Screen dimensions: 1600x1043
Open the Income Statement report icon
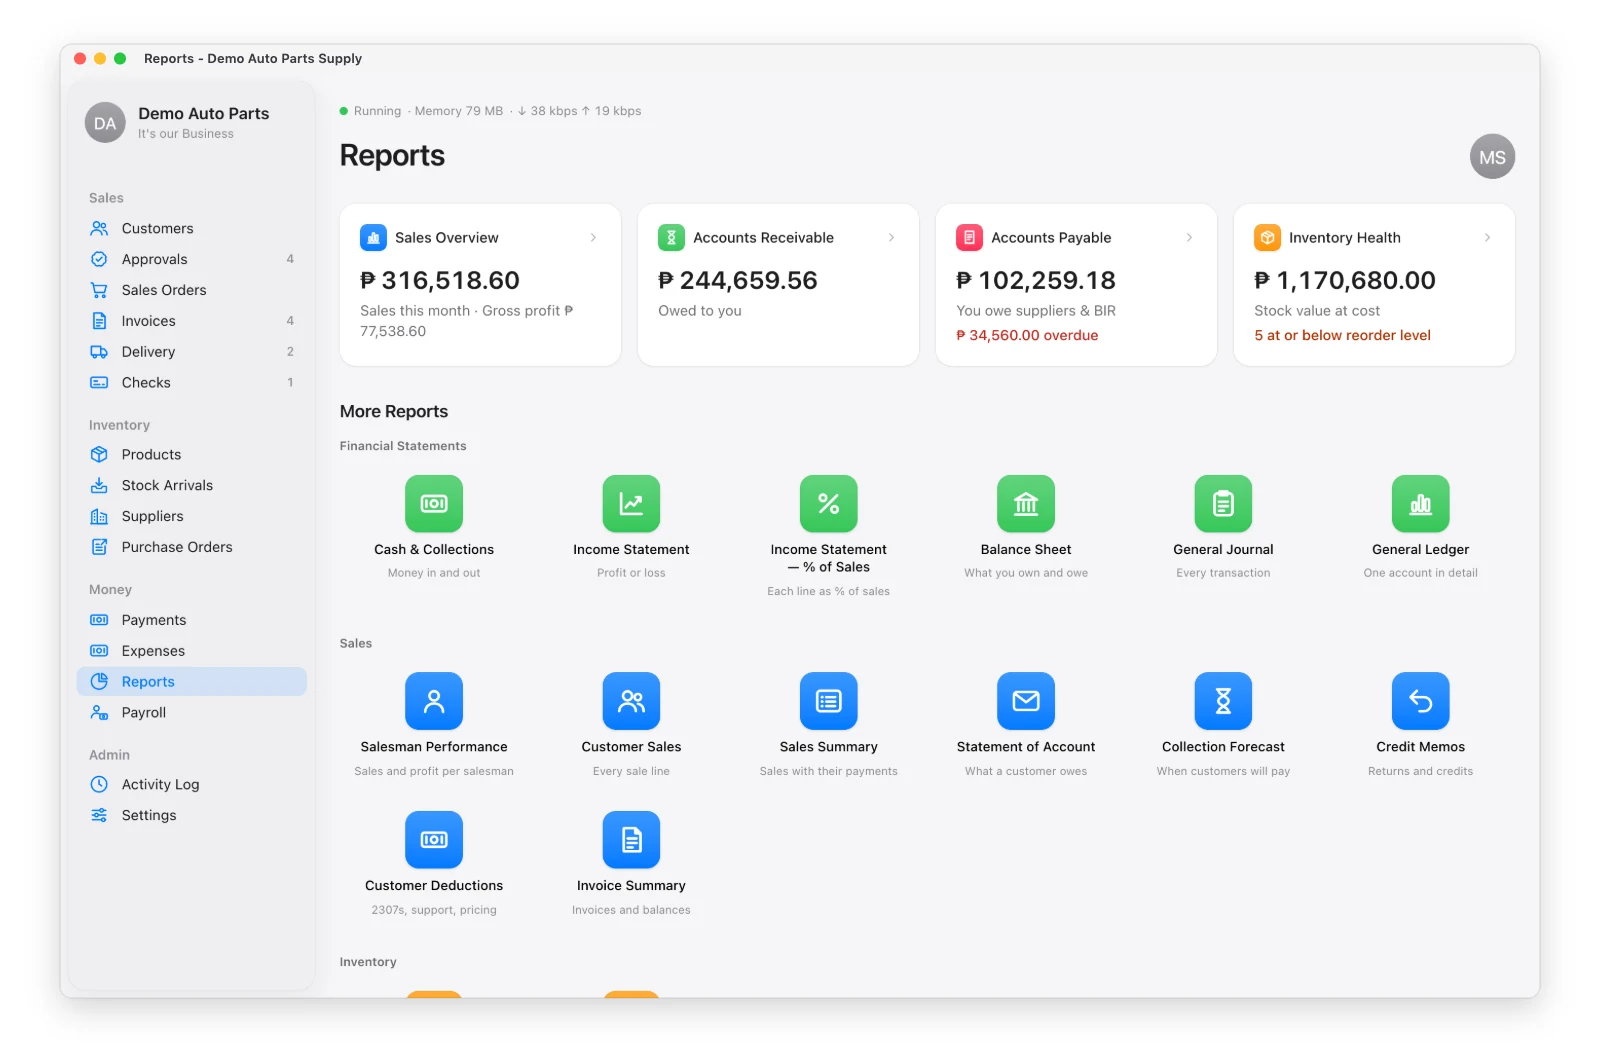[x=631, y=503]
